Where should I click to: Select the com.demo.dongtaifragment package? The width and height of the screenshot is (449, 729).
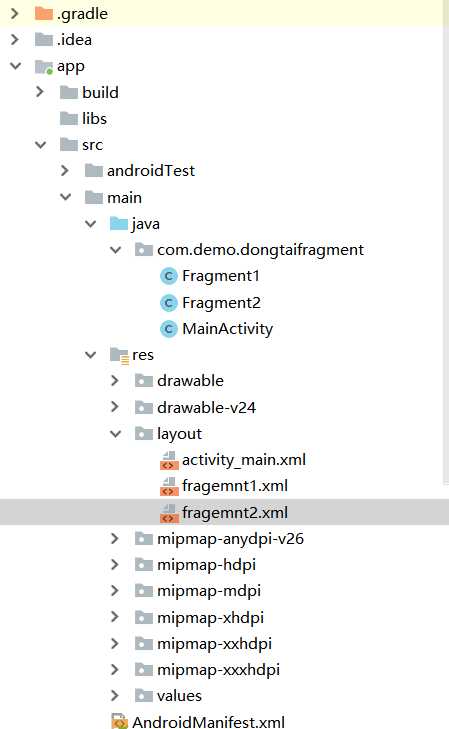pyautogui.click(x=260, y=250)
